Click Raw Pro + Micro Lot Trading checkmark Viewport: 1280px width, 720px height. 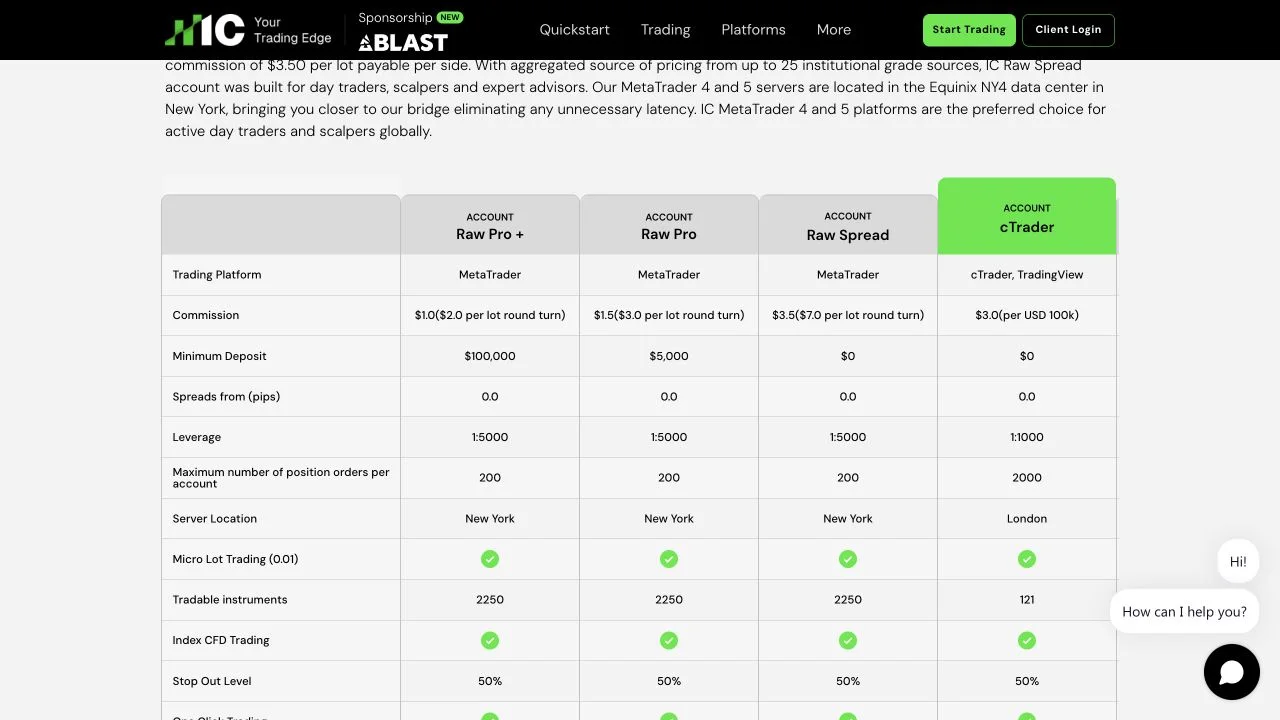point(490,559)
